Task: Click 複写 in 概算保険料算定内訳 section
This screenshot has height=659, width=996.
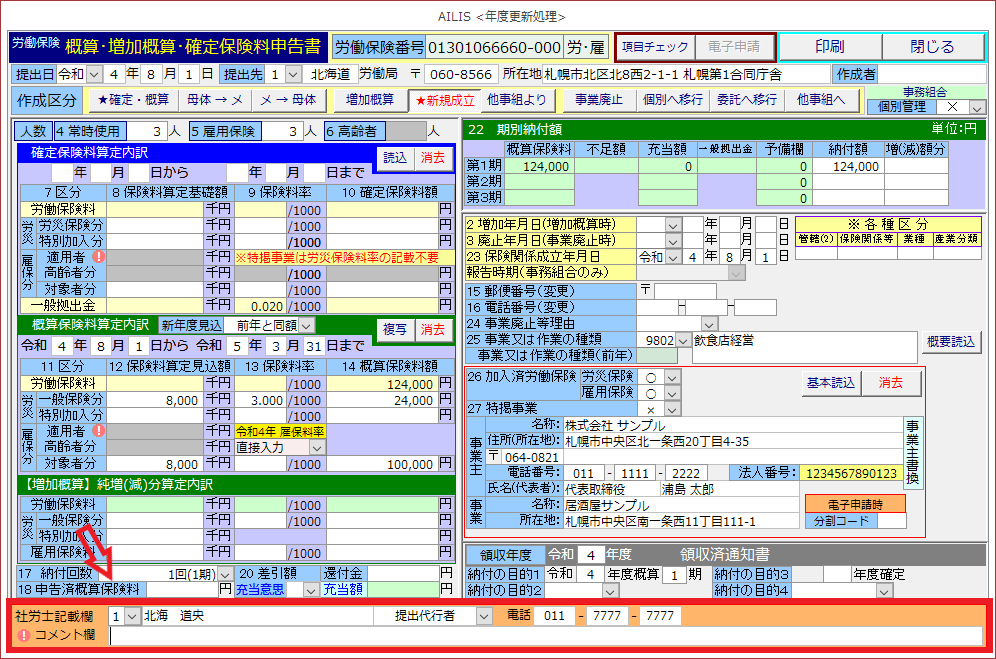Action: pyautogui.click(x=394, y=329)
